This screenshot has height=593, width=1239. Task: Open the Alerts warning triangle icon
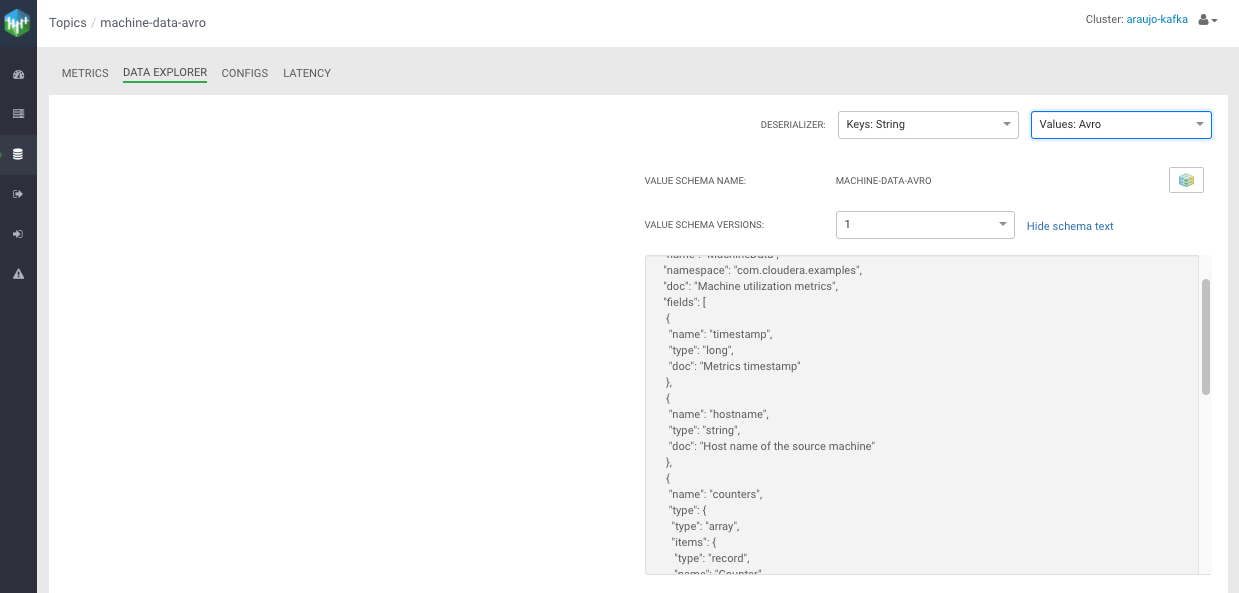18,274
